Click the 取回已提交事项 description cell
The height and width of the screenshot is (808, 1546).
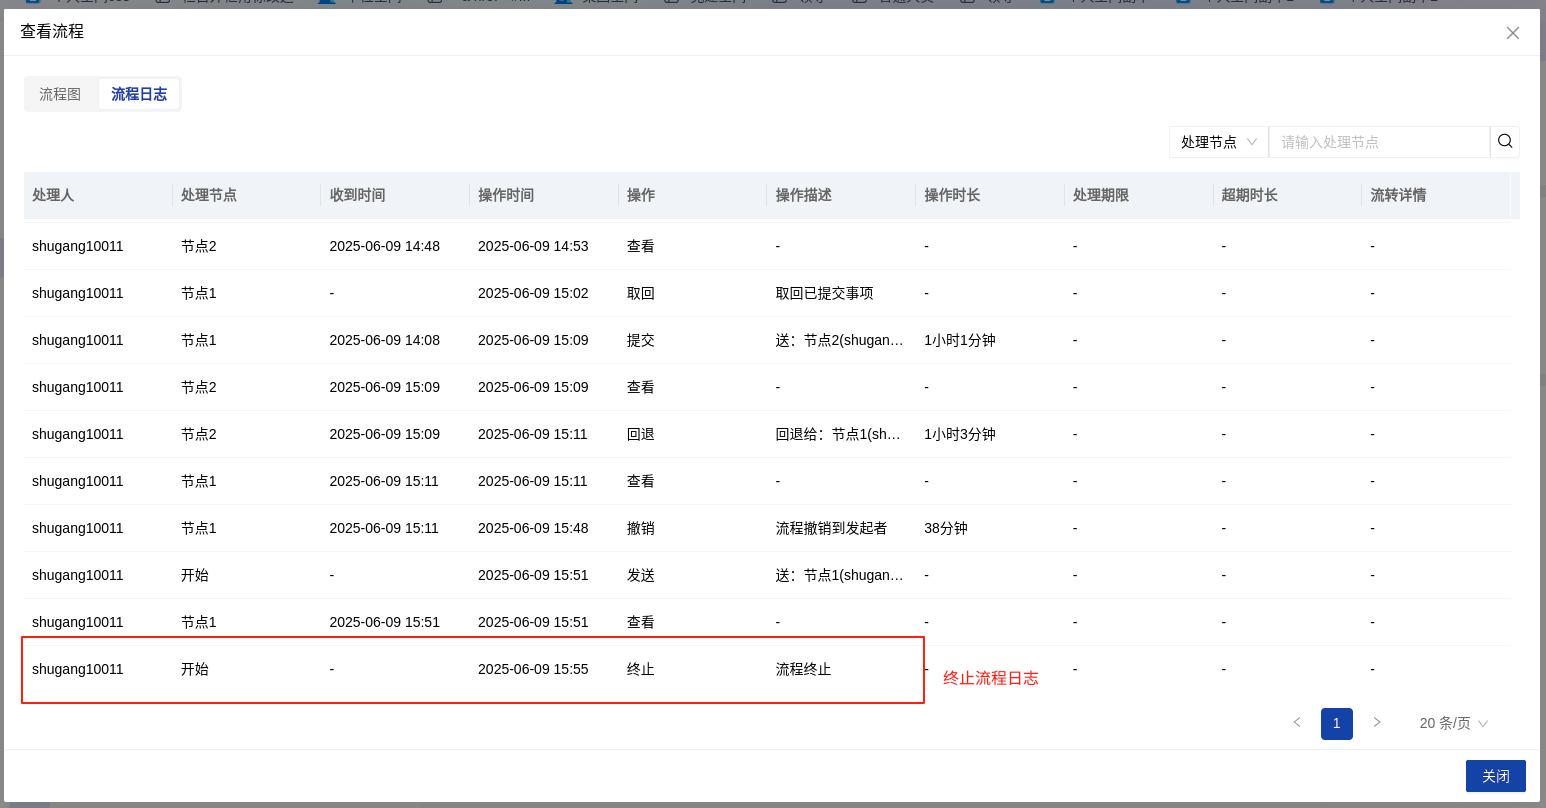[824, 293]
